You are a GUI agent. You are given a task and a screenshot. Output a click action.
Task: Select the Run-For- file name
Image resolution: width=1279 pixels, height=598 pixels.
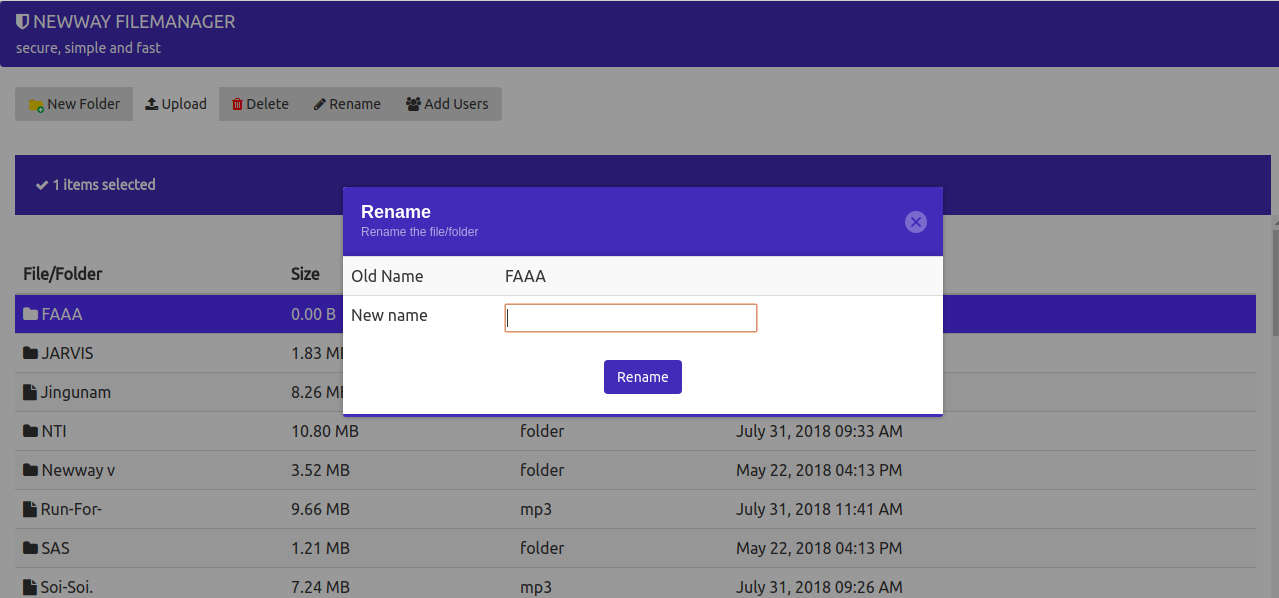pyautogui.click(x=72, y=509)
